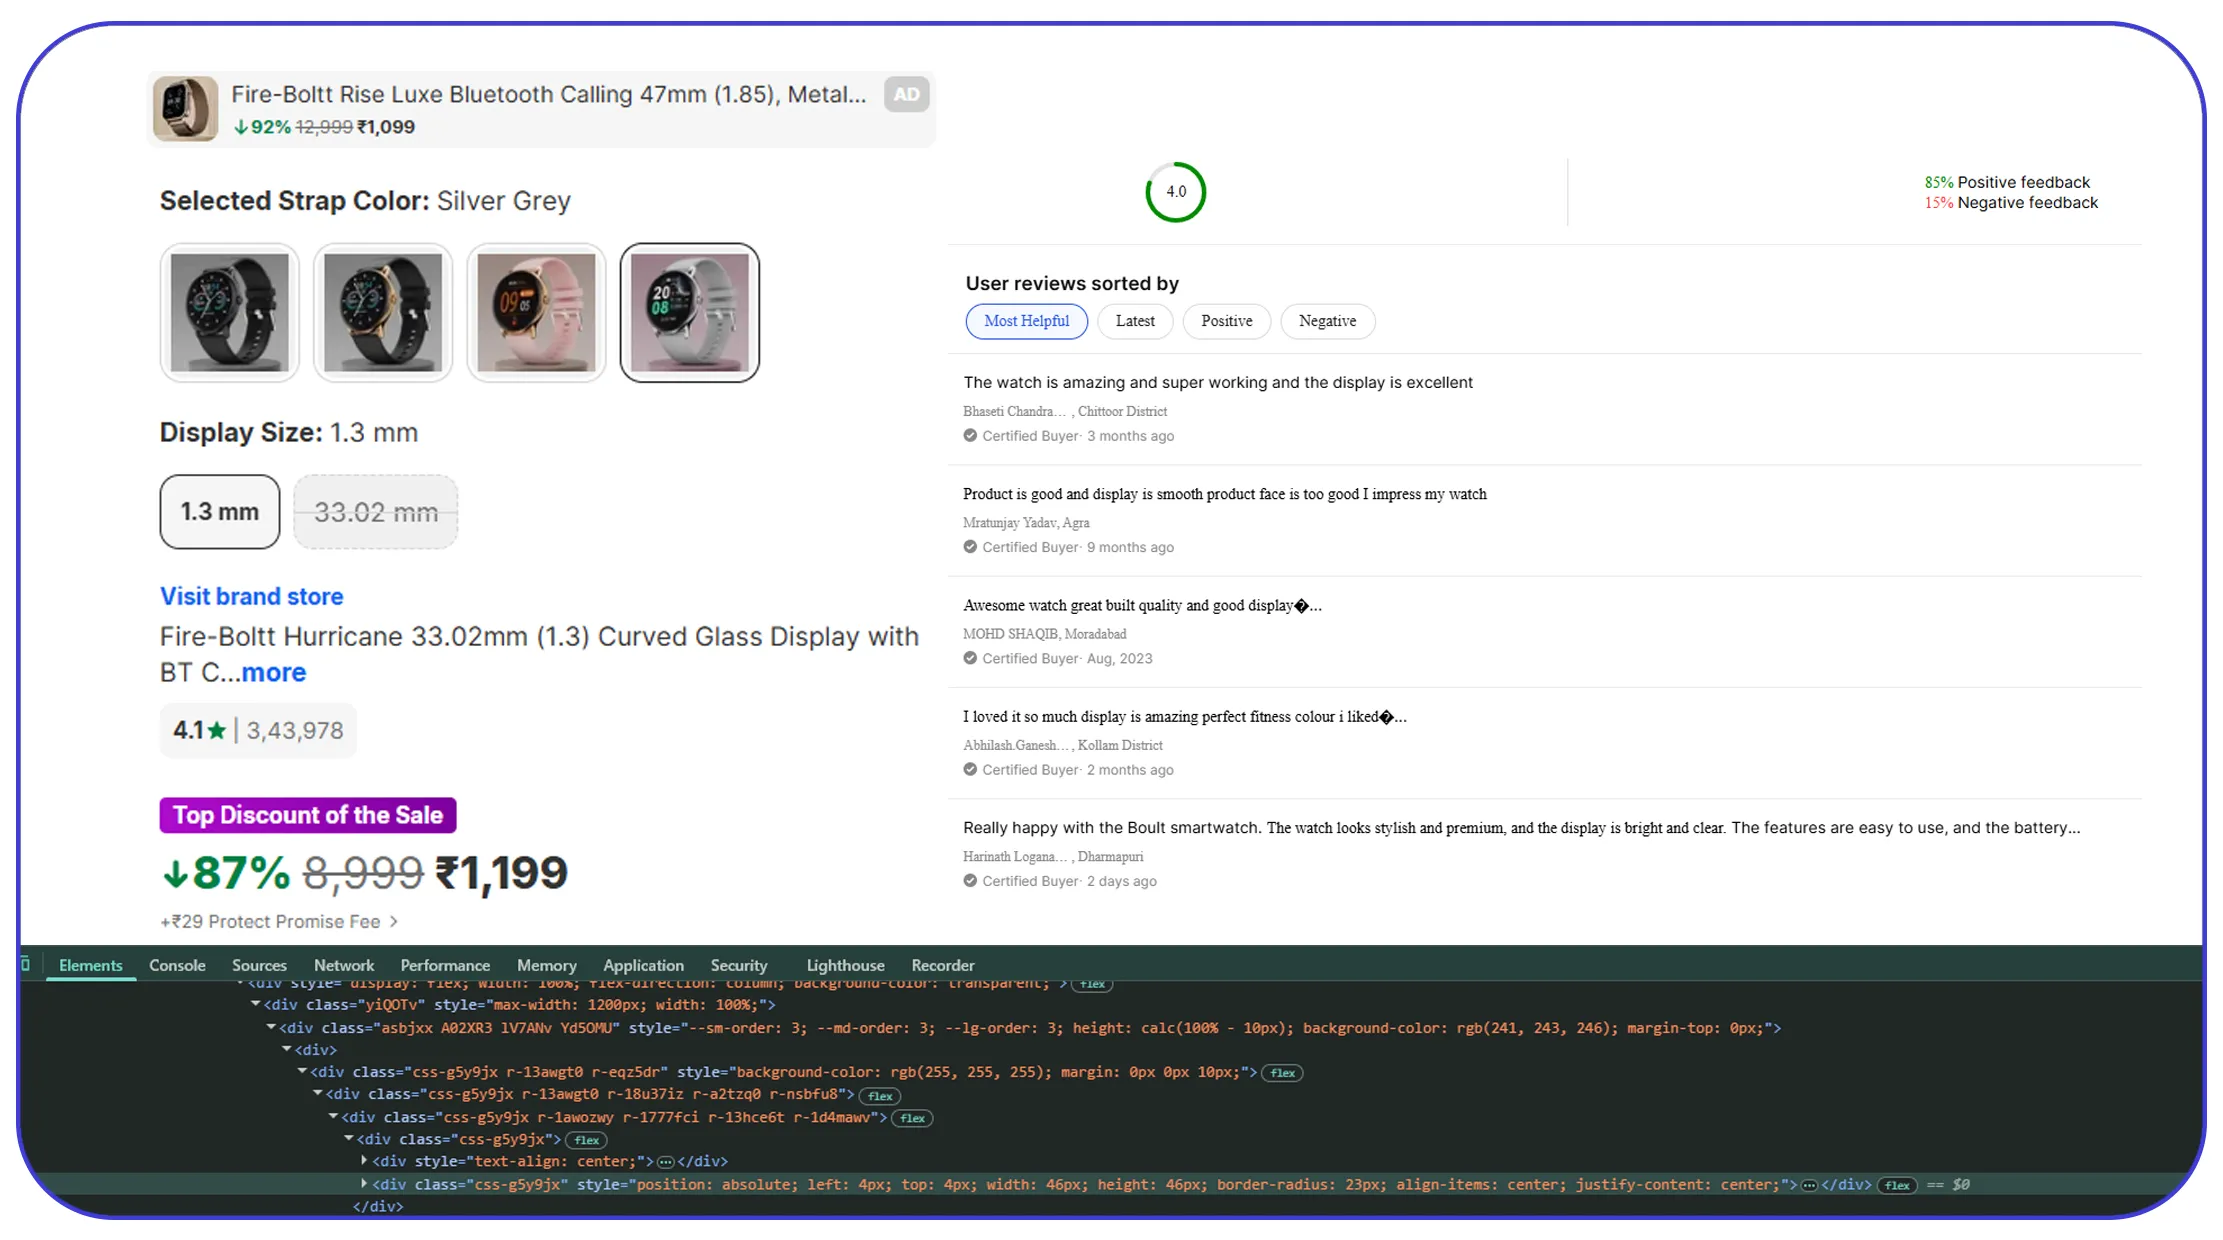Click the flex badge on the highlighted position:absolute row

(1897, 1185)
